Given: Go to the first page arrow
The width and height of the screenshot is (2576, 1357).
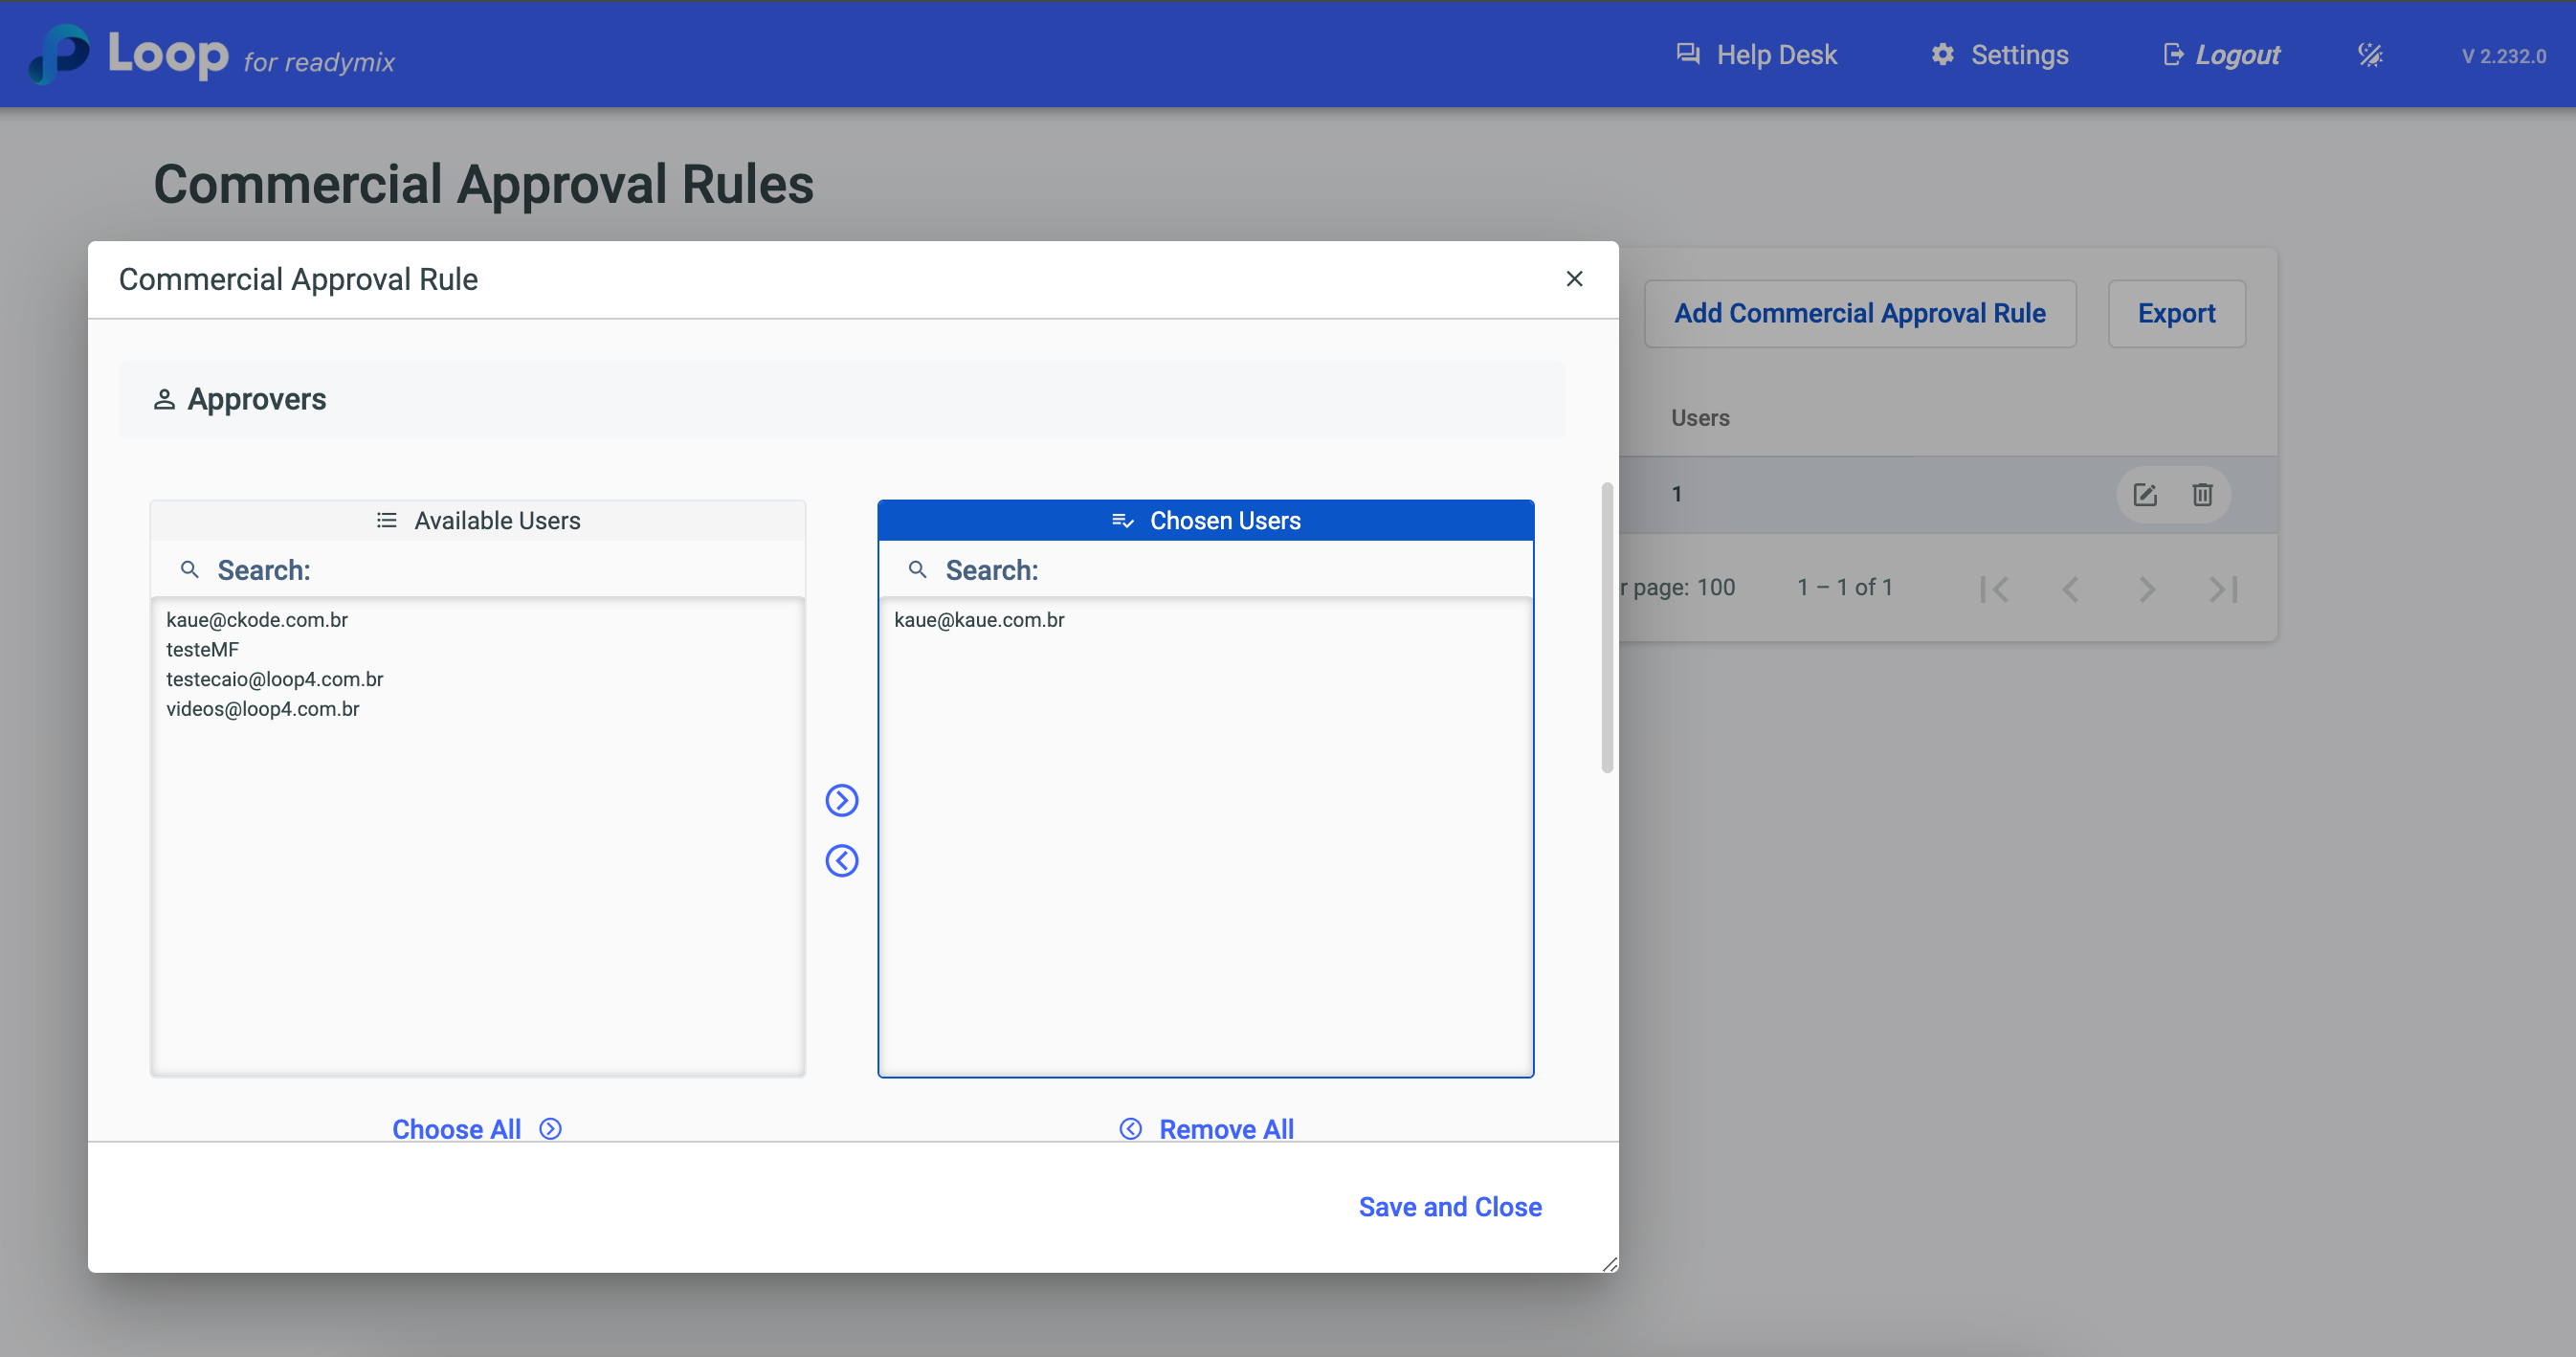Looking at the screenshot, I should click(x=1994, y=589).
